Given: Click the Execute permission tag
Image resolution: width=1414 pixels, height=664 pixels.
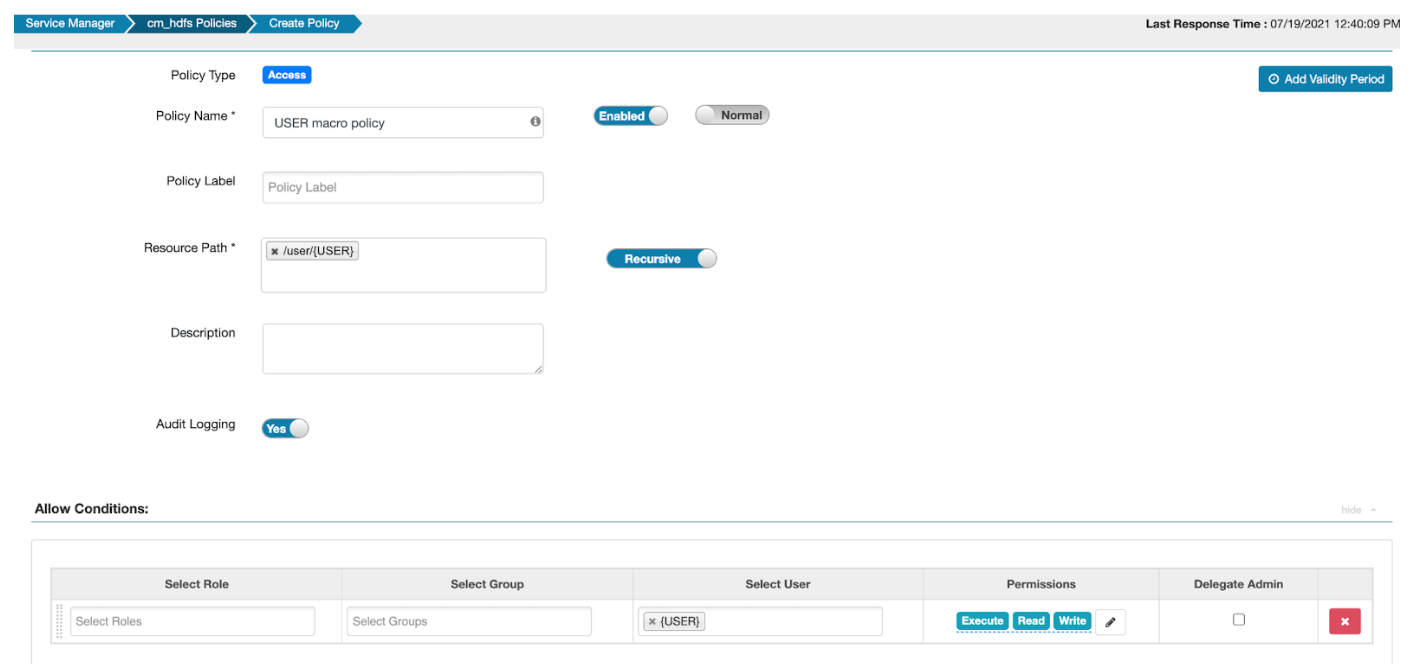Looking at the screenshot, I should (982, 621).
